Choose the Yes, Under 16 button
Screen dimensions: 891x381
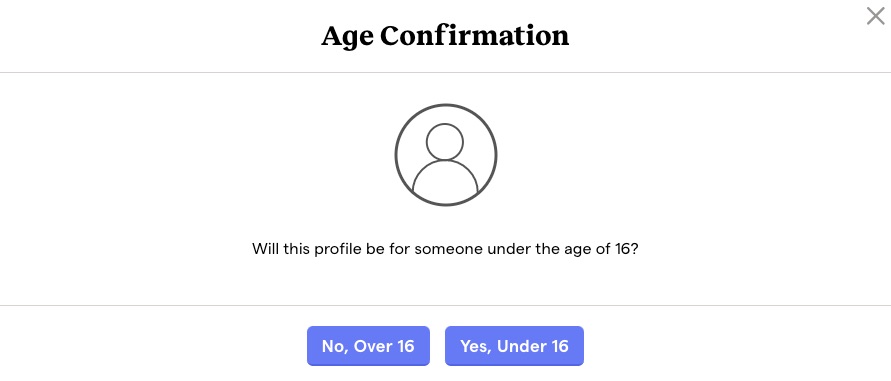(x=514, y=346)
